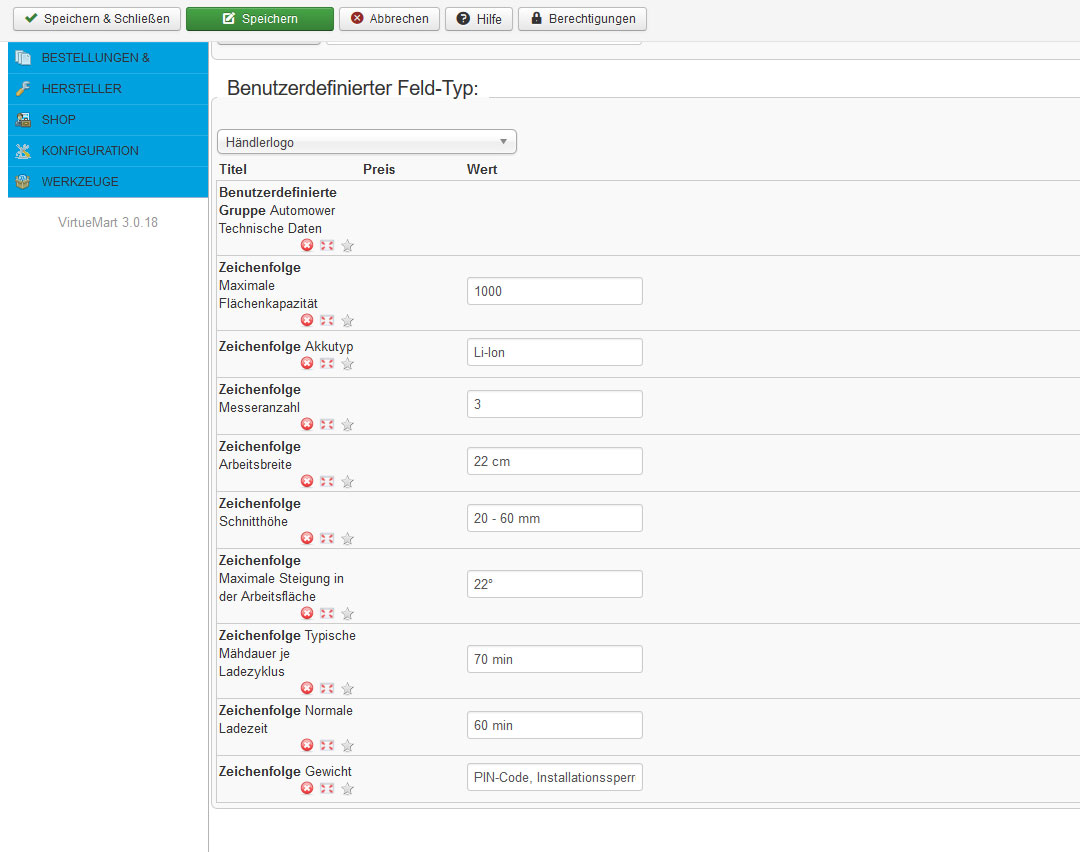Open the Händlerlogo field type dropdown
The height and width of the screenshot is (852, 1080).
click(366, 142)
